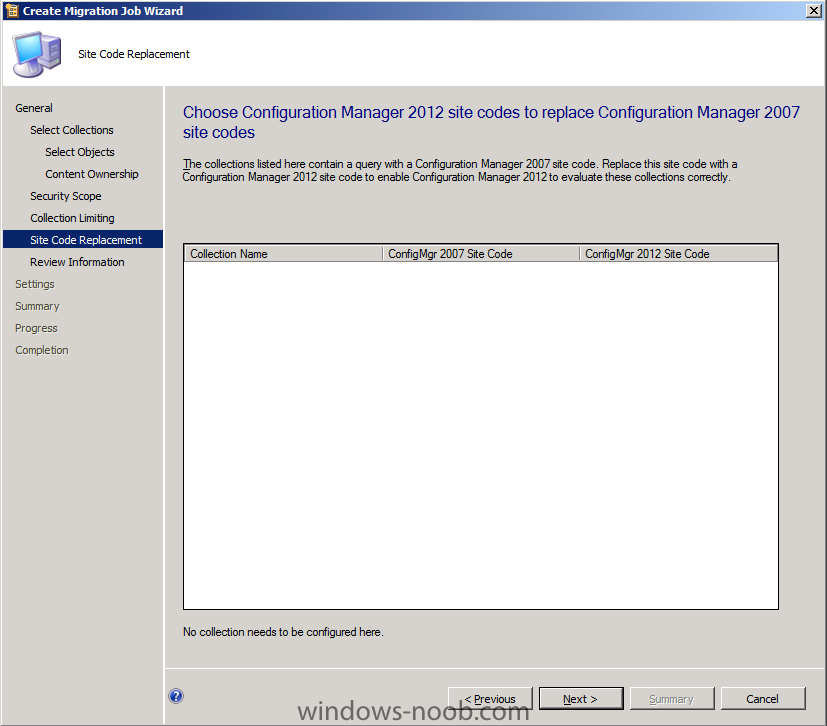Open the Security Scope step
Screen dimensions: 827x726
click(x=65, y=196)
